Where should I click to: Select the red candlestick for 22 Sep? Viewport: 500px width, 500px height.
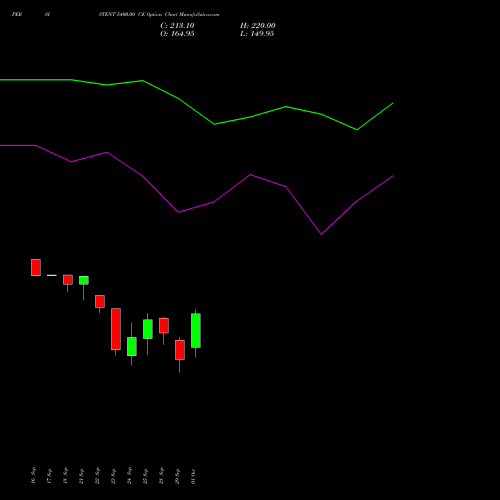[100, 301]
